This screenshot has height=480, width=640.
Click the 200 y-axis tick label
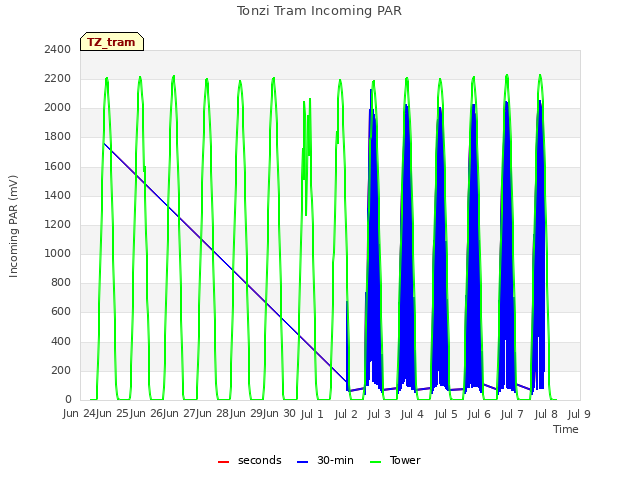pos(61,370)
